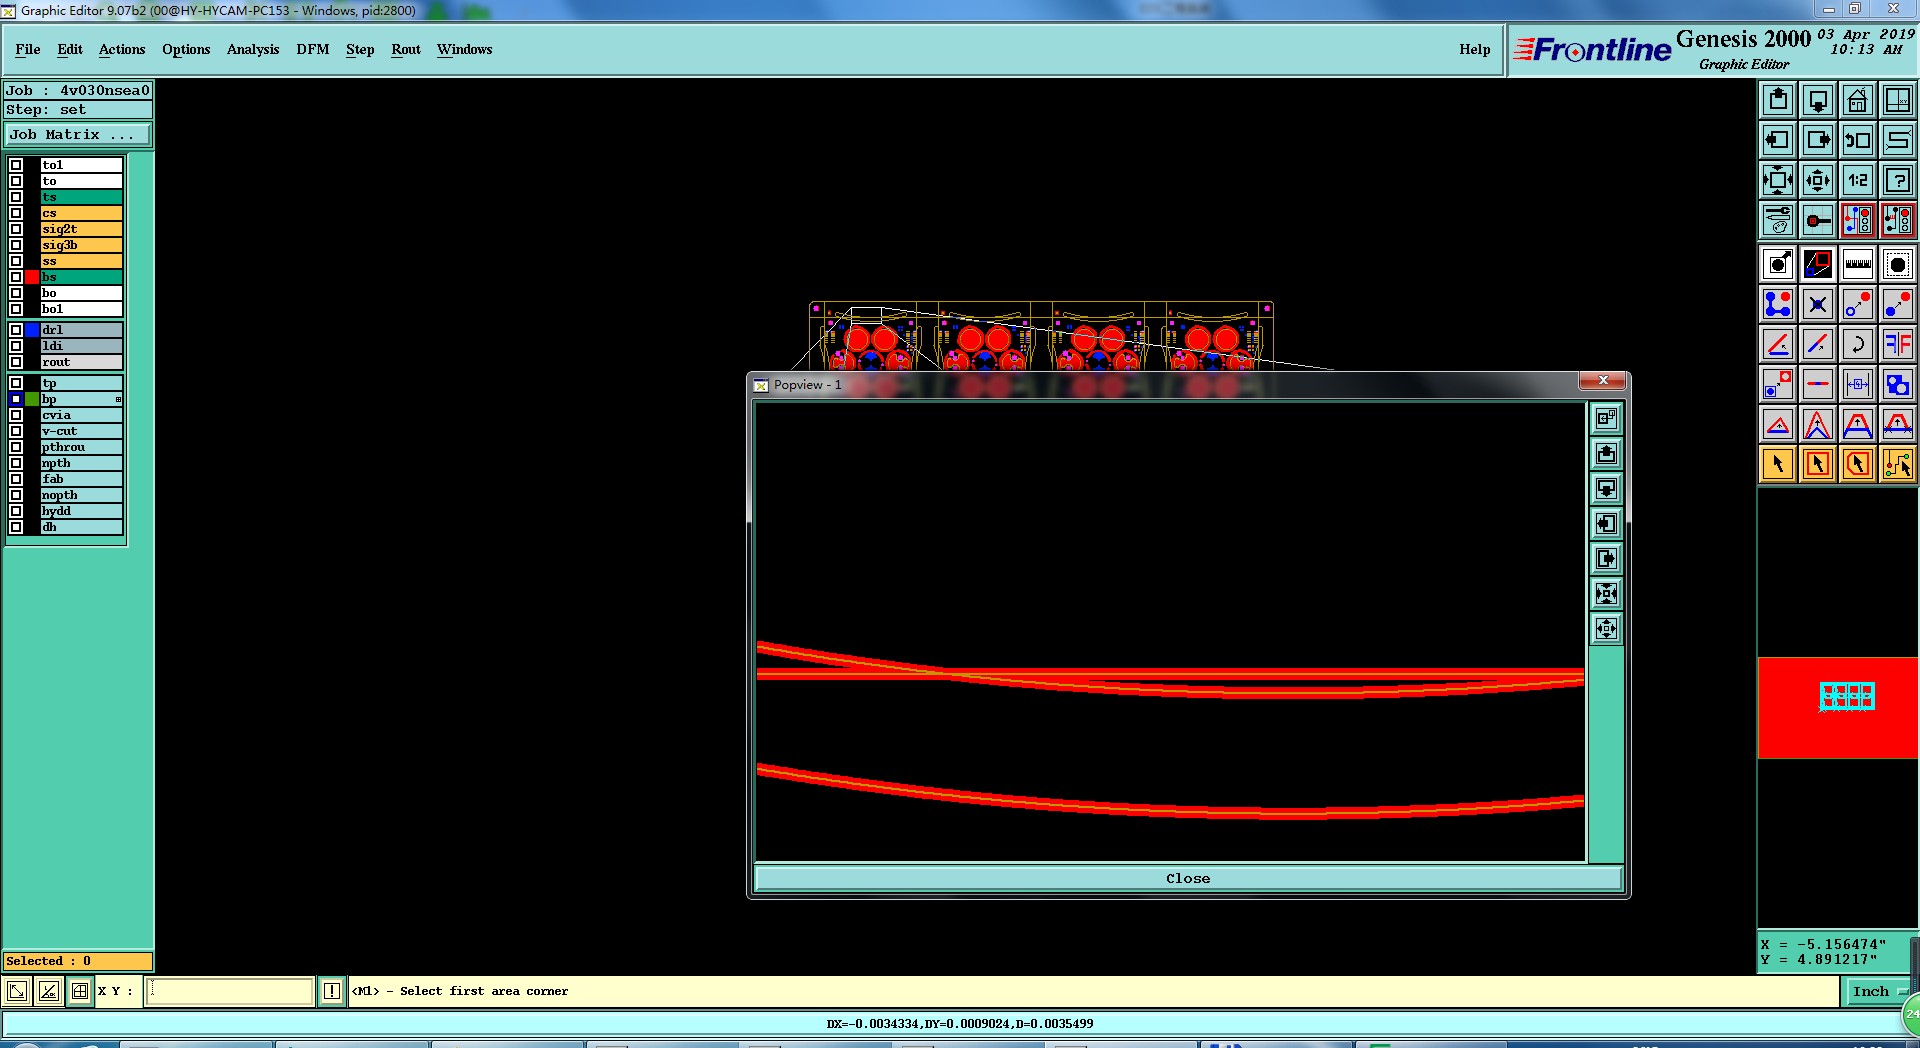Open the Help menu
The image size is (1920, 1048).
[1474, 49]
